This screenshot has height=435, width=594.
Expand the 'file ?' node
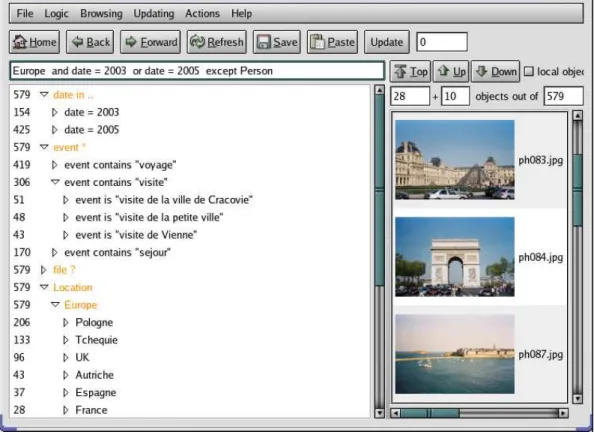pyautogui.click(x=44, y=270)
